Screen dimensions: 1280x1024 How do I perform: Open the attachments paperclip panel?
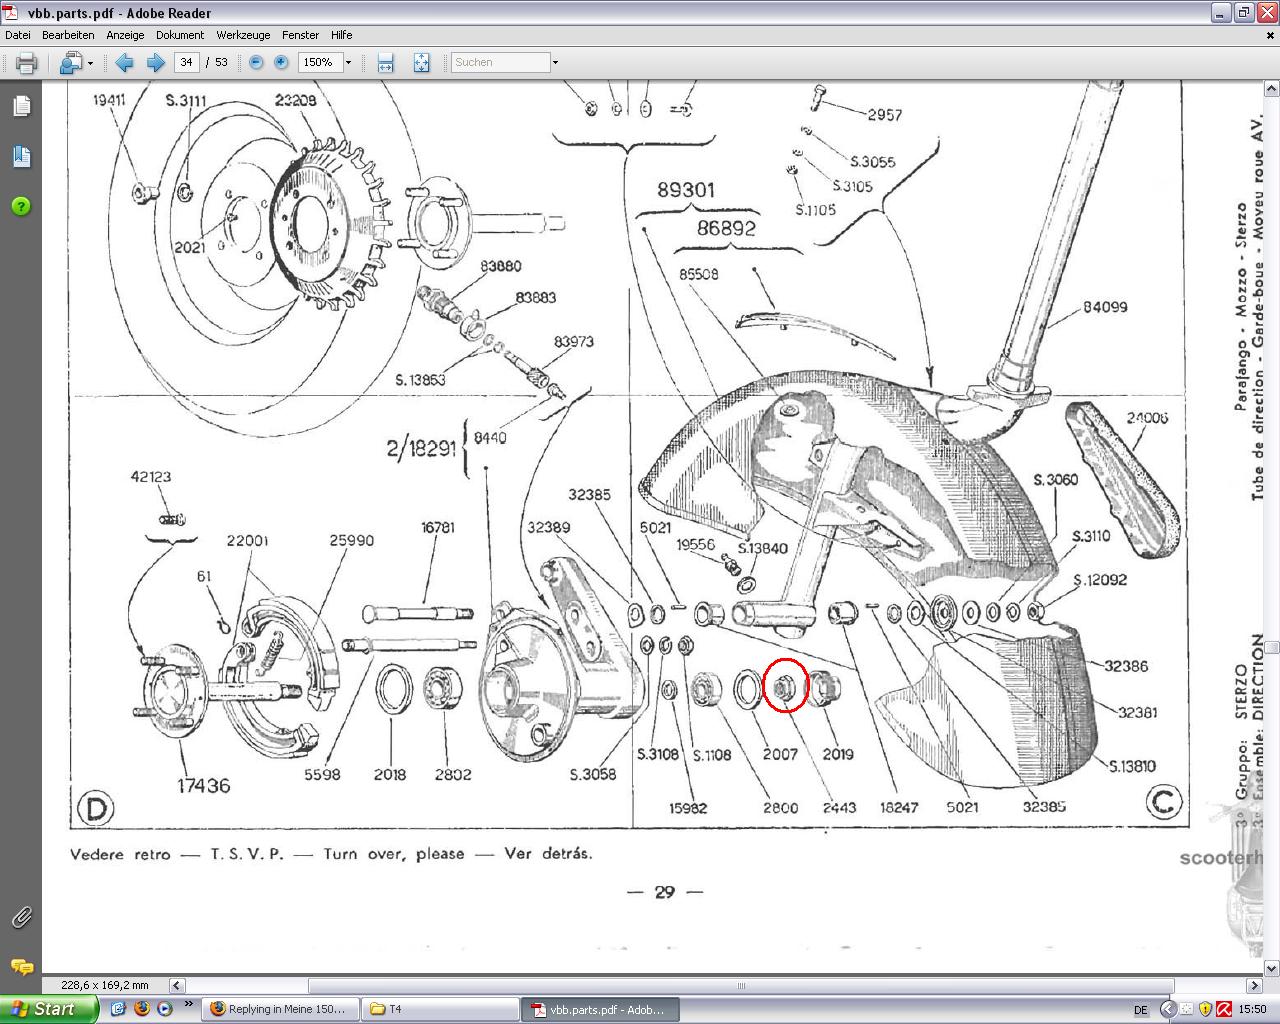(x=21, y=917)
